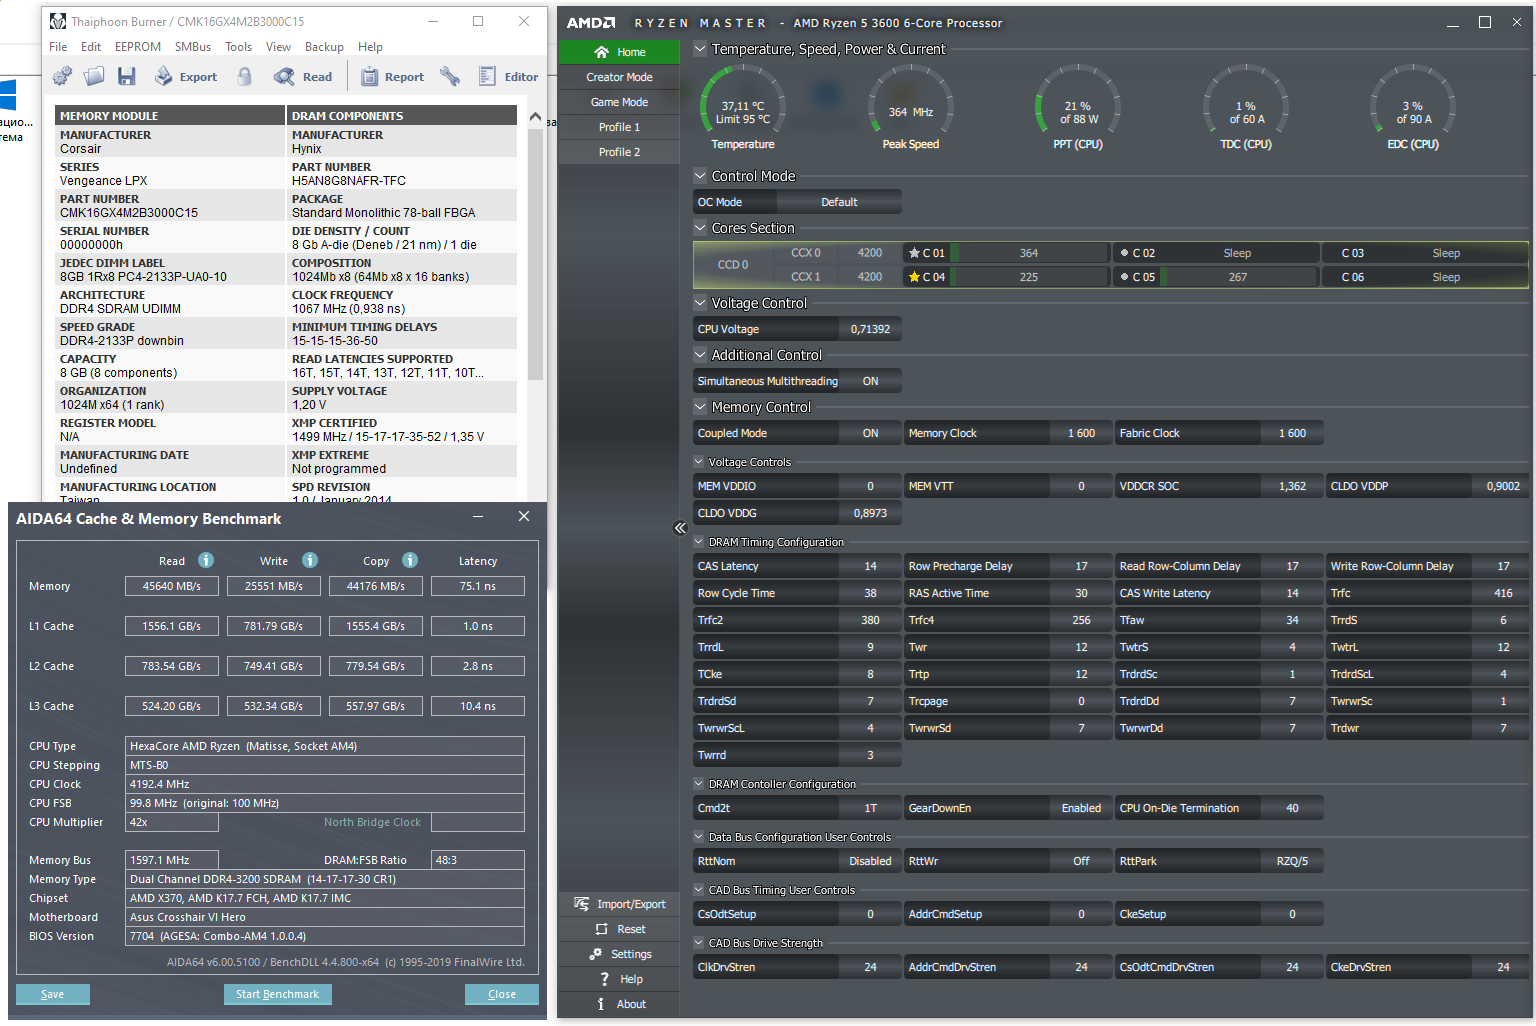Click the Memory Read value 45640 MB/s
The width and height of the screenshot is (1536, 1026).
(x=172, y=586)
